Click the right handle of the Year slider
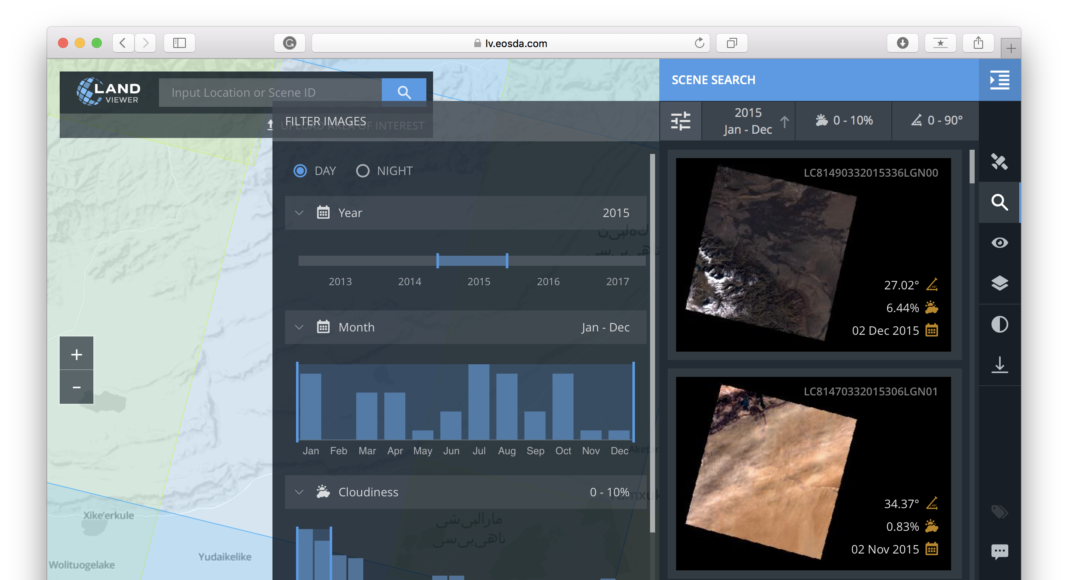 pos(507,261)
